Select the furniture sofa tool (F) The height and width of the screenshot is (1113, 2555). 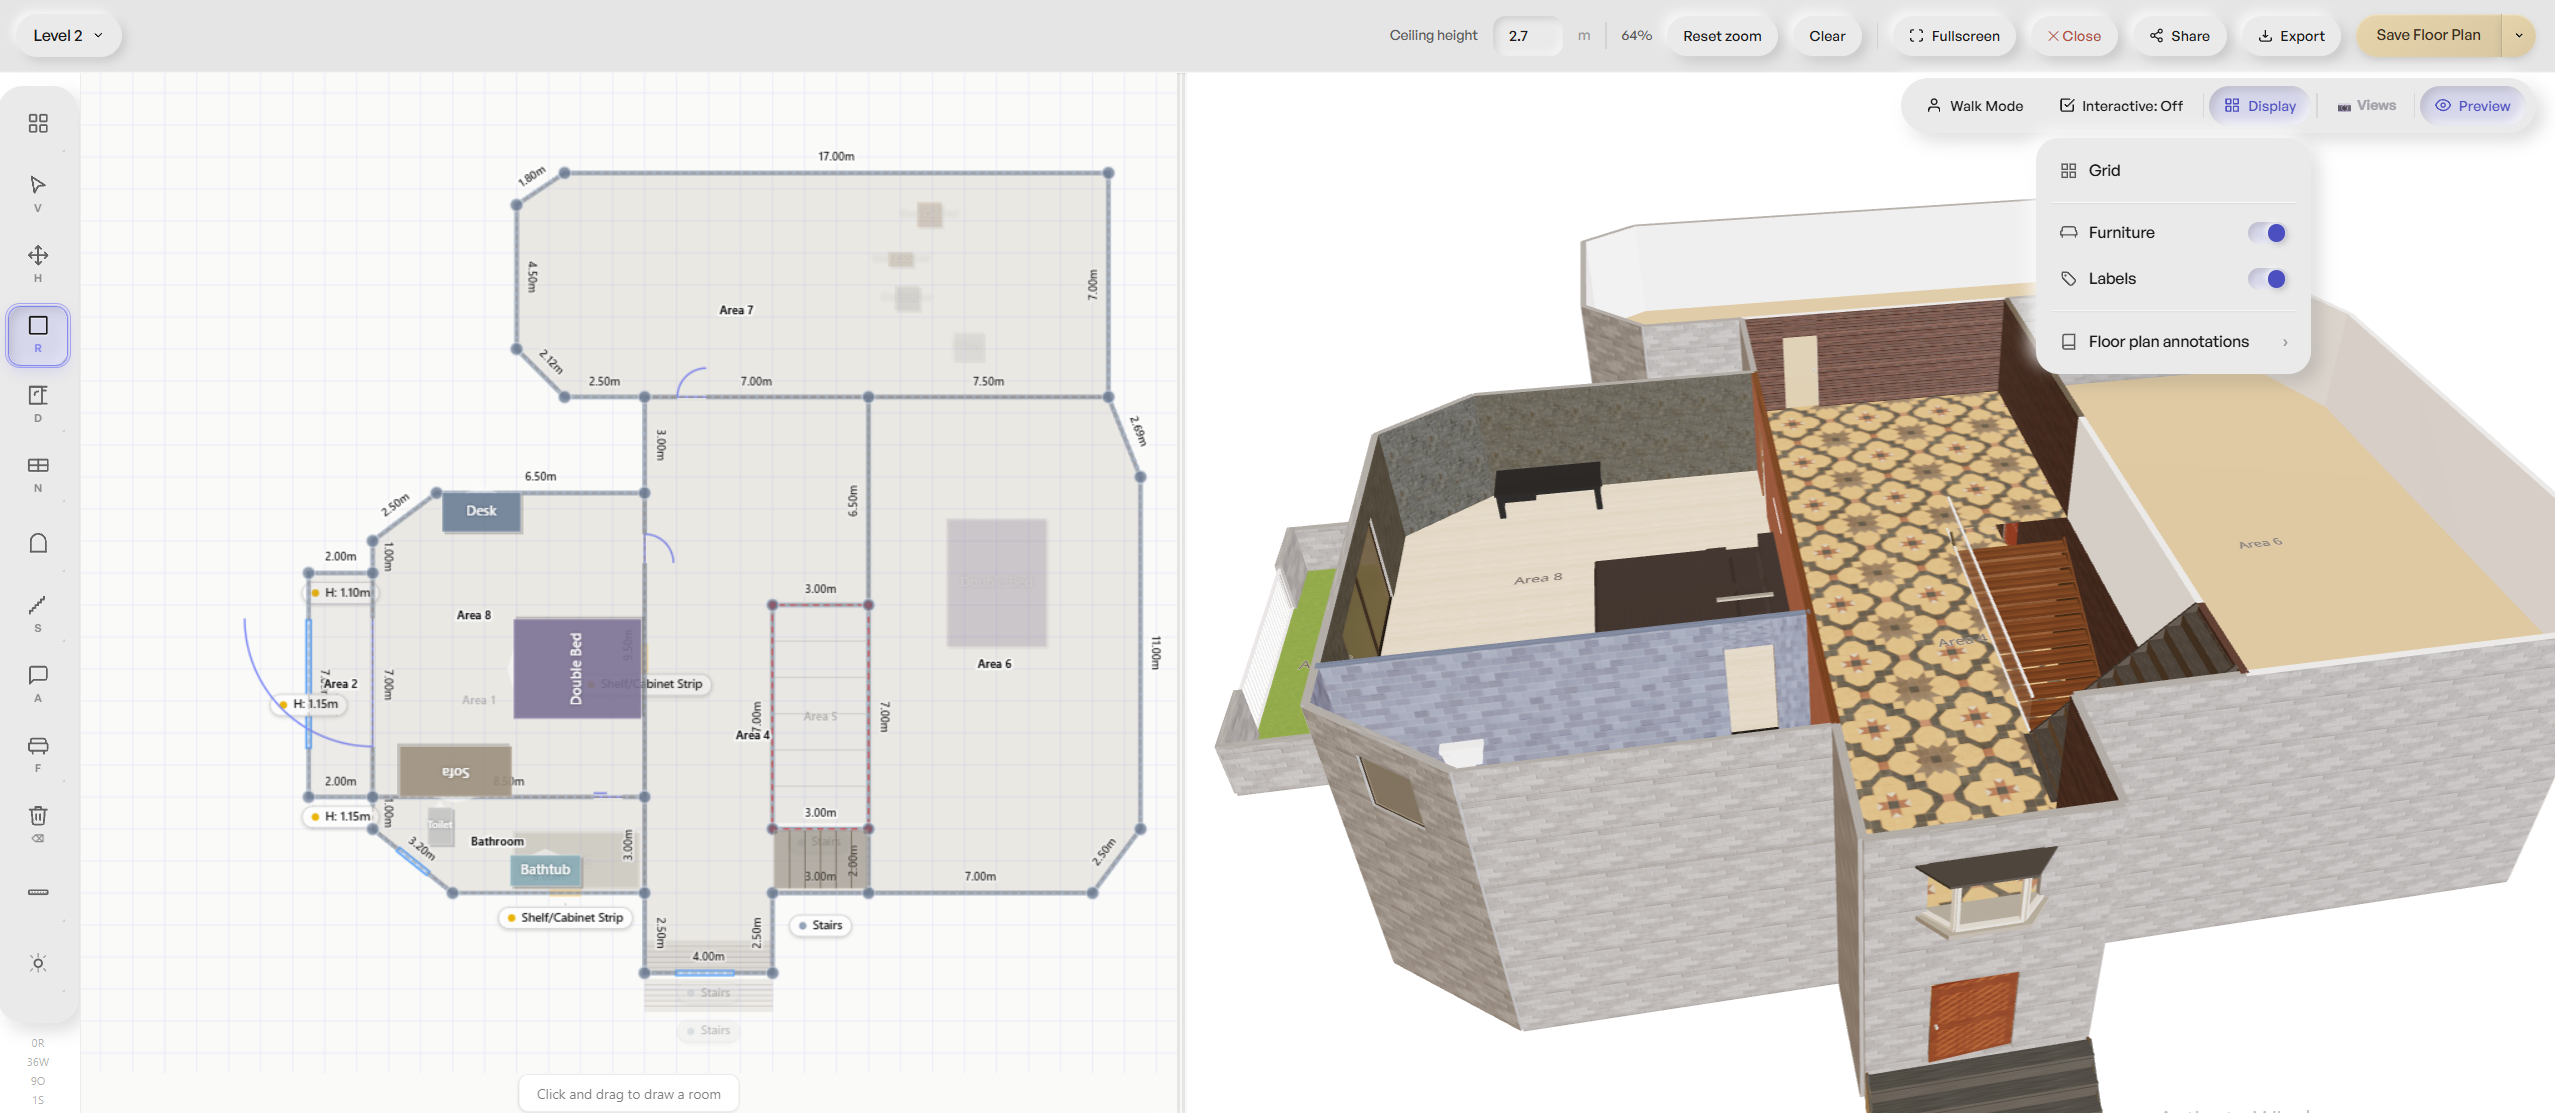click(38, 745)
